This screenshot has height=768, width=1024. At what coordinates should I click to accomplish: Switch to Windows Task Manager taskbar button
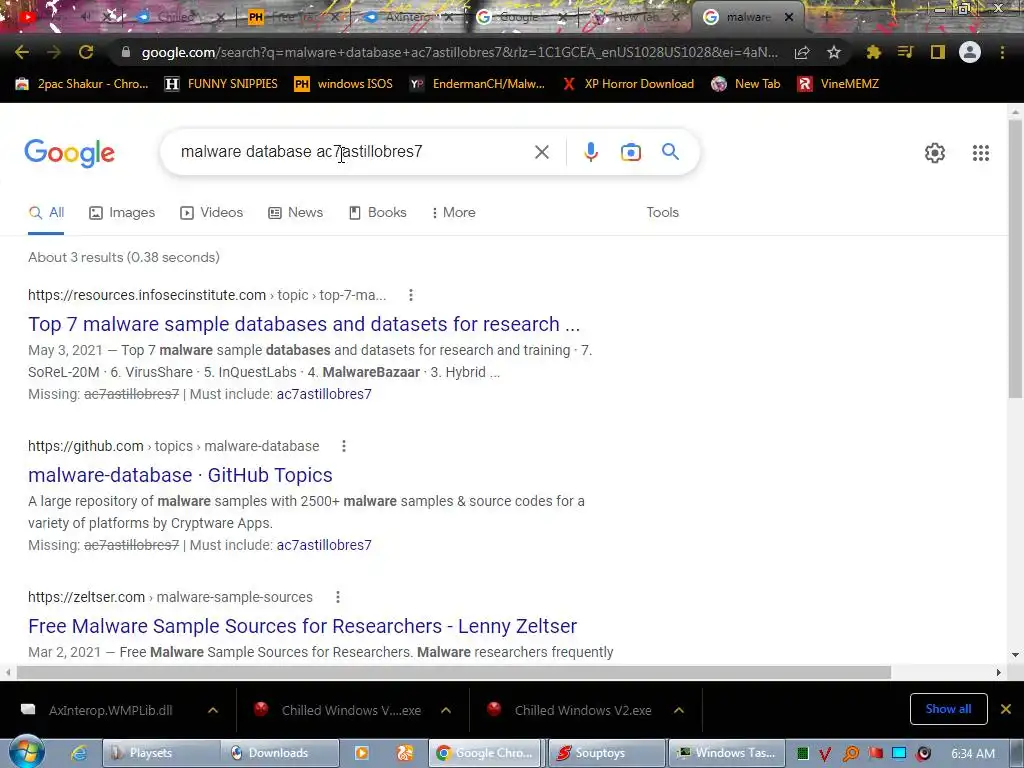(725, 753)
